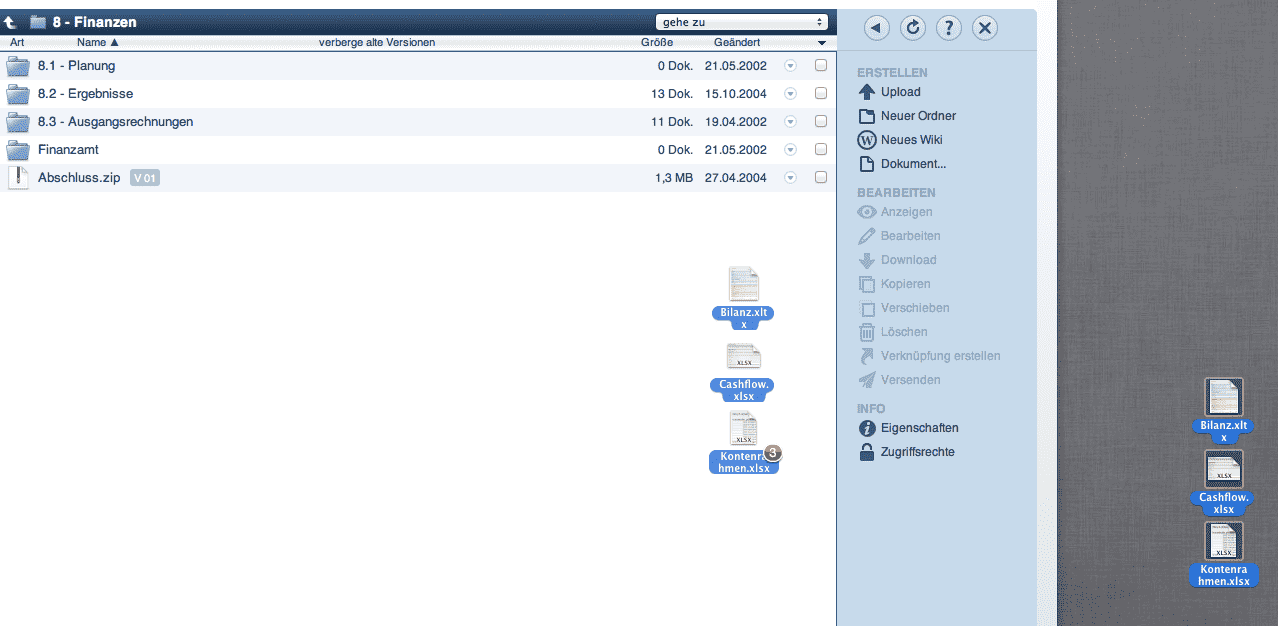Open Eigenschaften info icon
Viewport: 1278px width, 626px height.
867,428
